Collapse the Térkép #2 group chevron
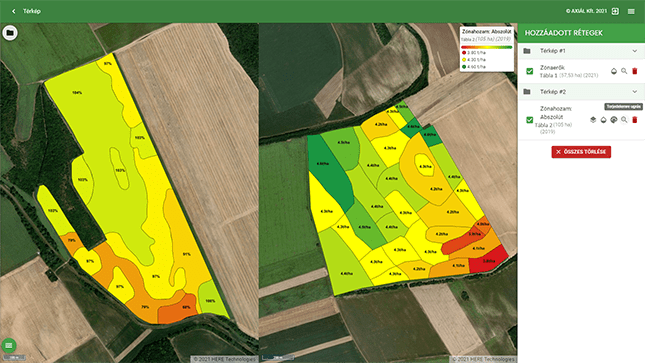 tap(635, 92)
